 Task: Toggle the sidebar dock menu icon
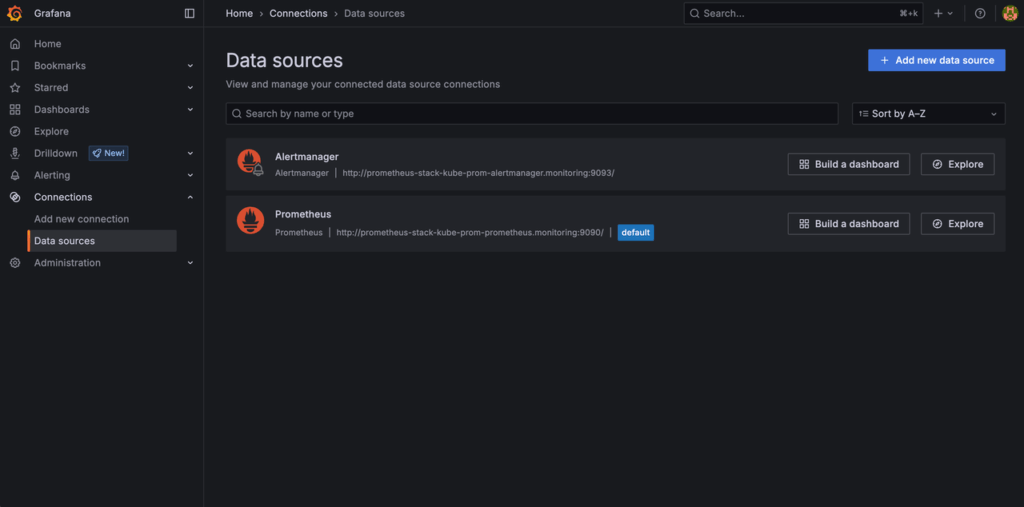pyautogui.click(x=189, y=13)
